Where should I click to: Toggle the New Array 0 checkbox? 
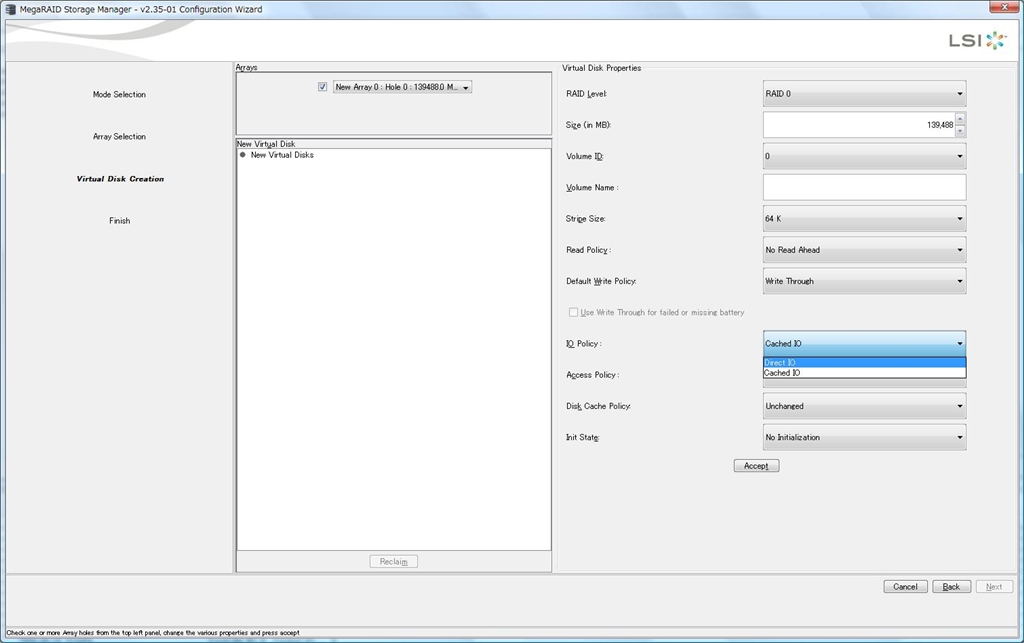(x=323, y=87)
